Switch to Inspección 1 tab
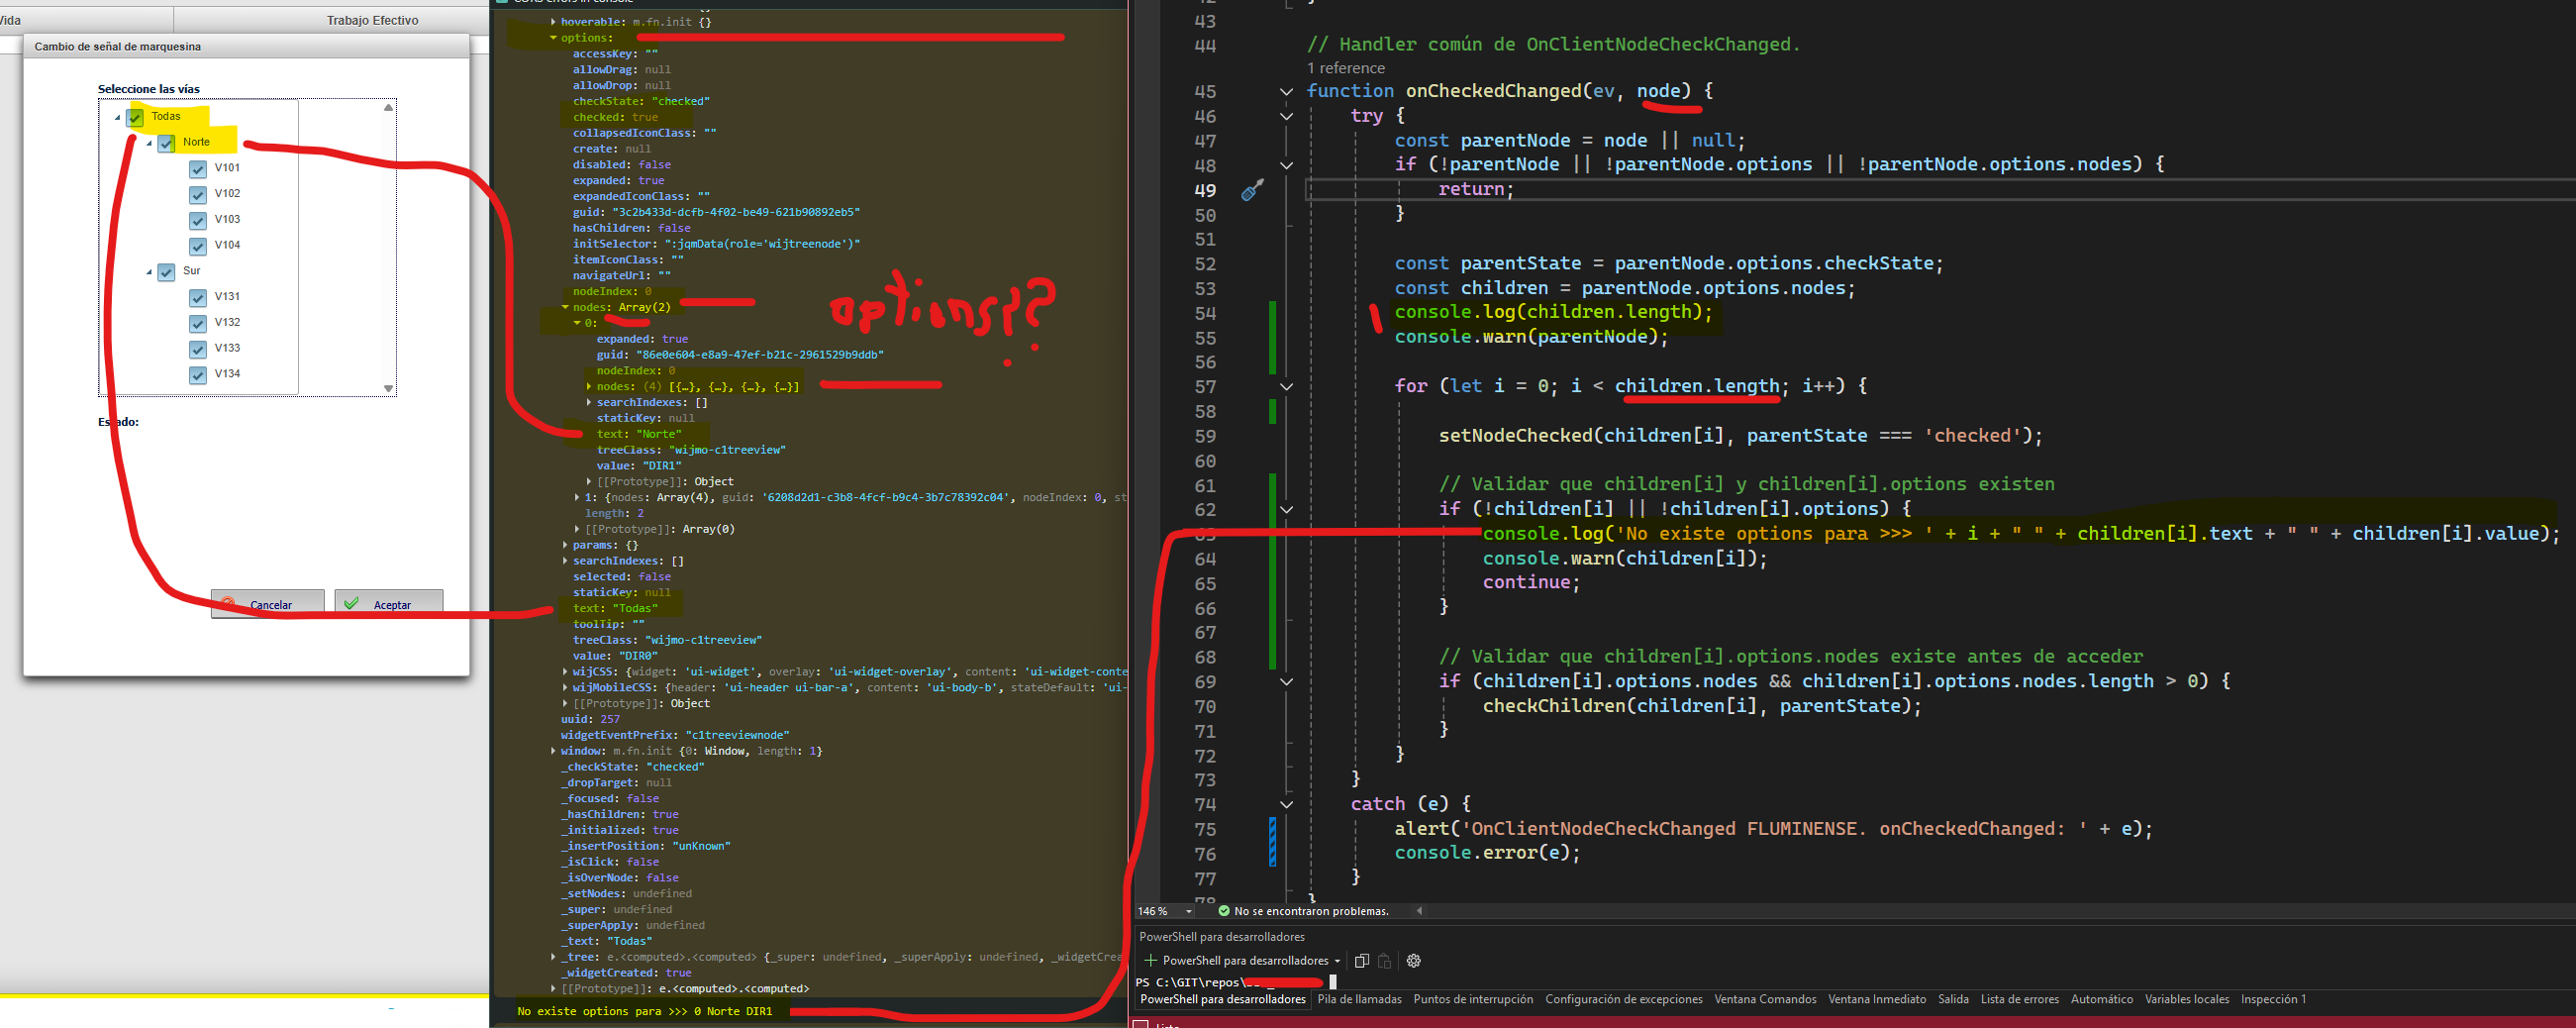The image size is (2576, 1028). pyautogui.click(x=2273, y=999)
